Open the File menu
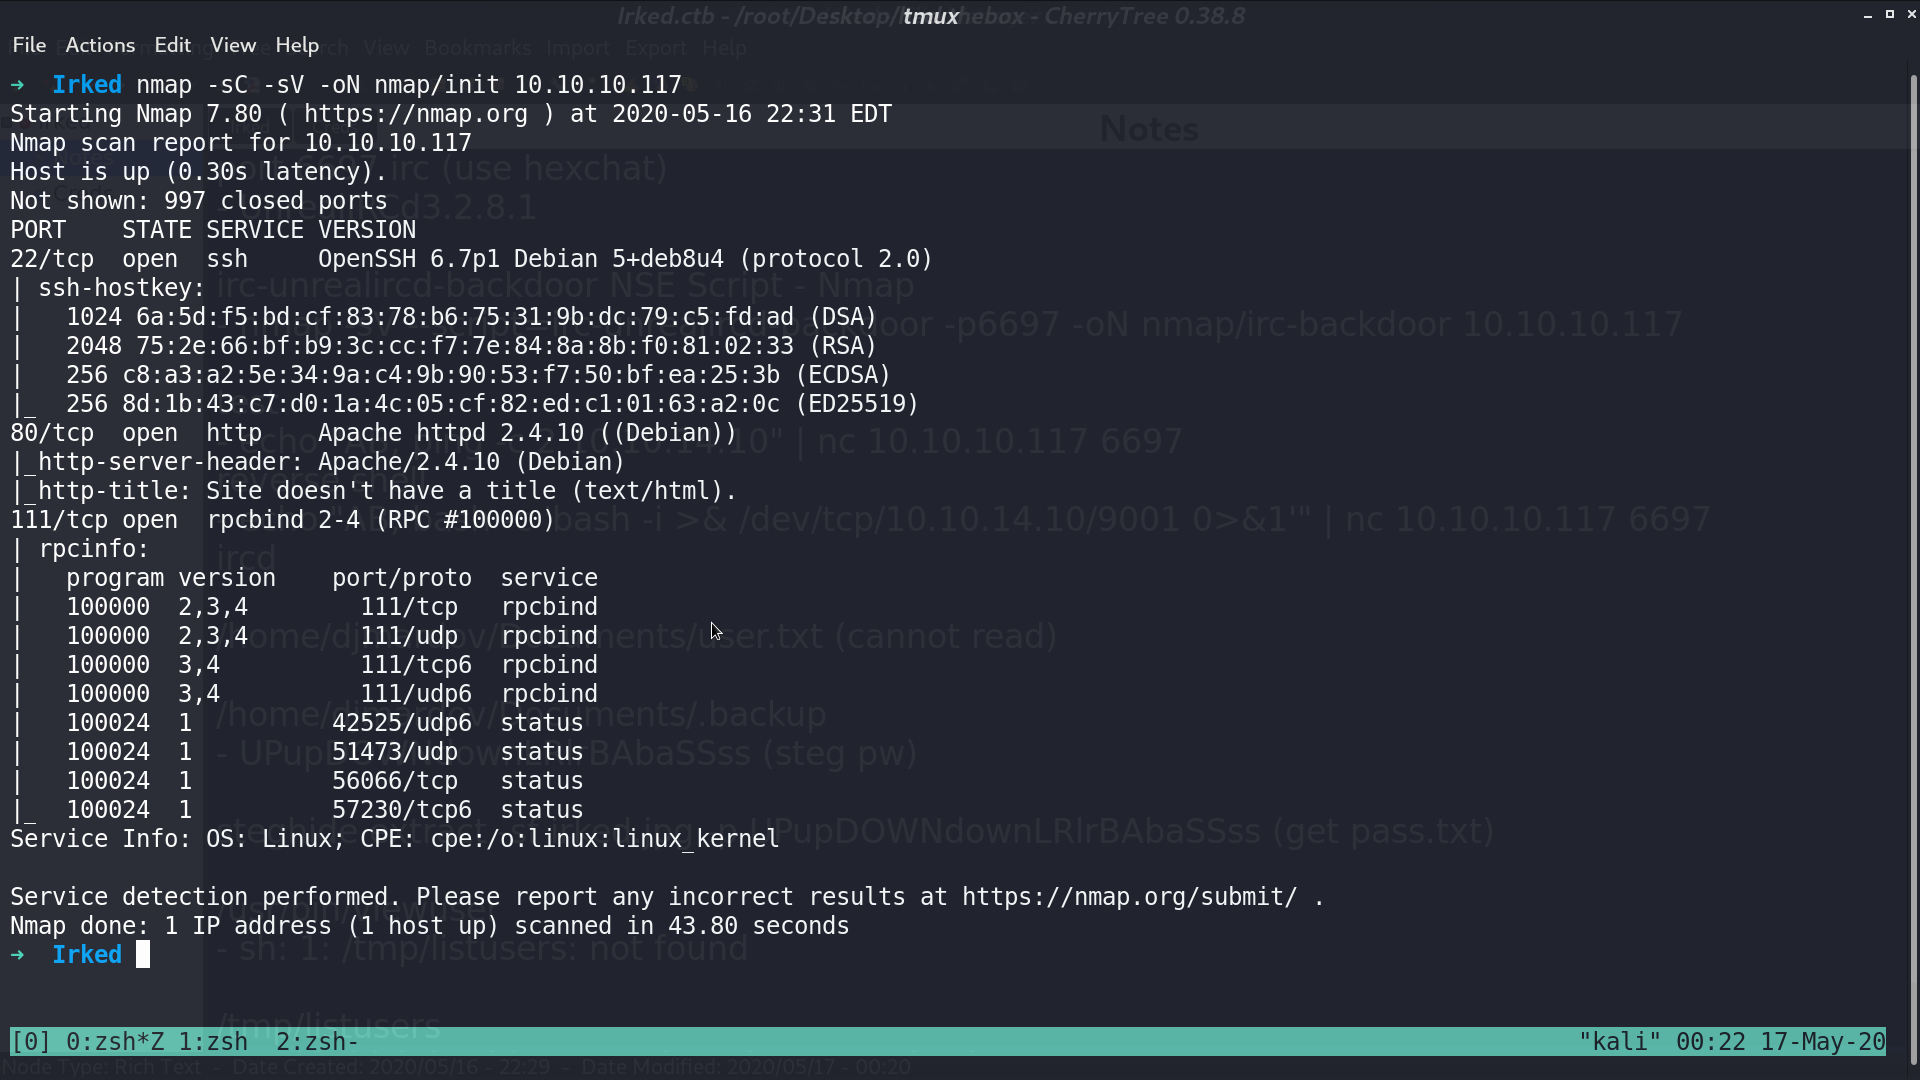 tap(29, 45)
